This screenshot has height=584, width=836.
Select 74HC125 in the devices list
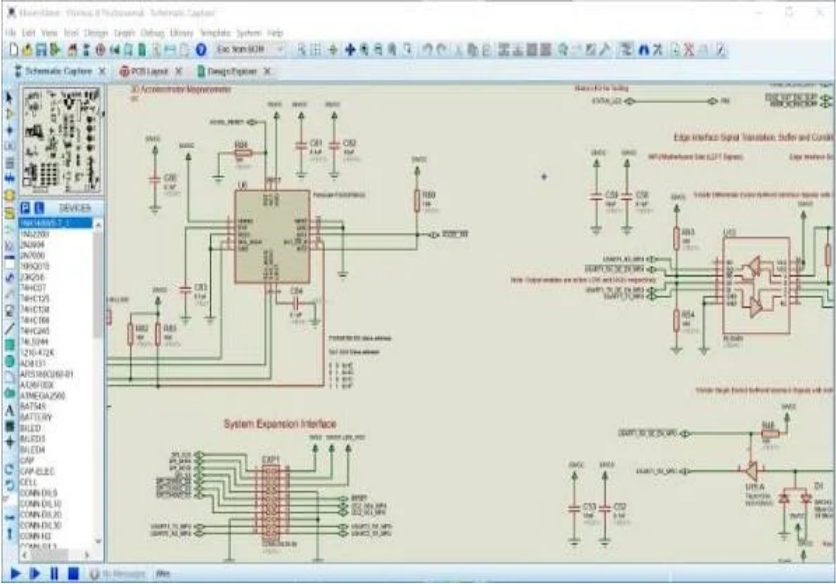tap(35, 299)
